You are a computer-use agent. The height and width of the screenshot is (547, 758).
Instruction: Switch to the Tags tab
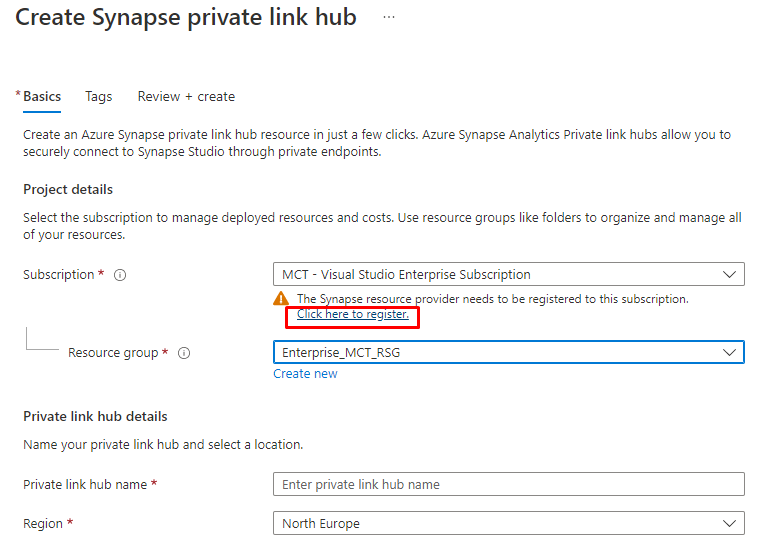(99, 97)
